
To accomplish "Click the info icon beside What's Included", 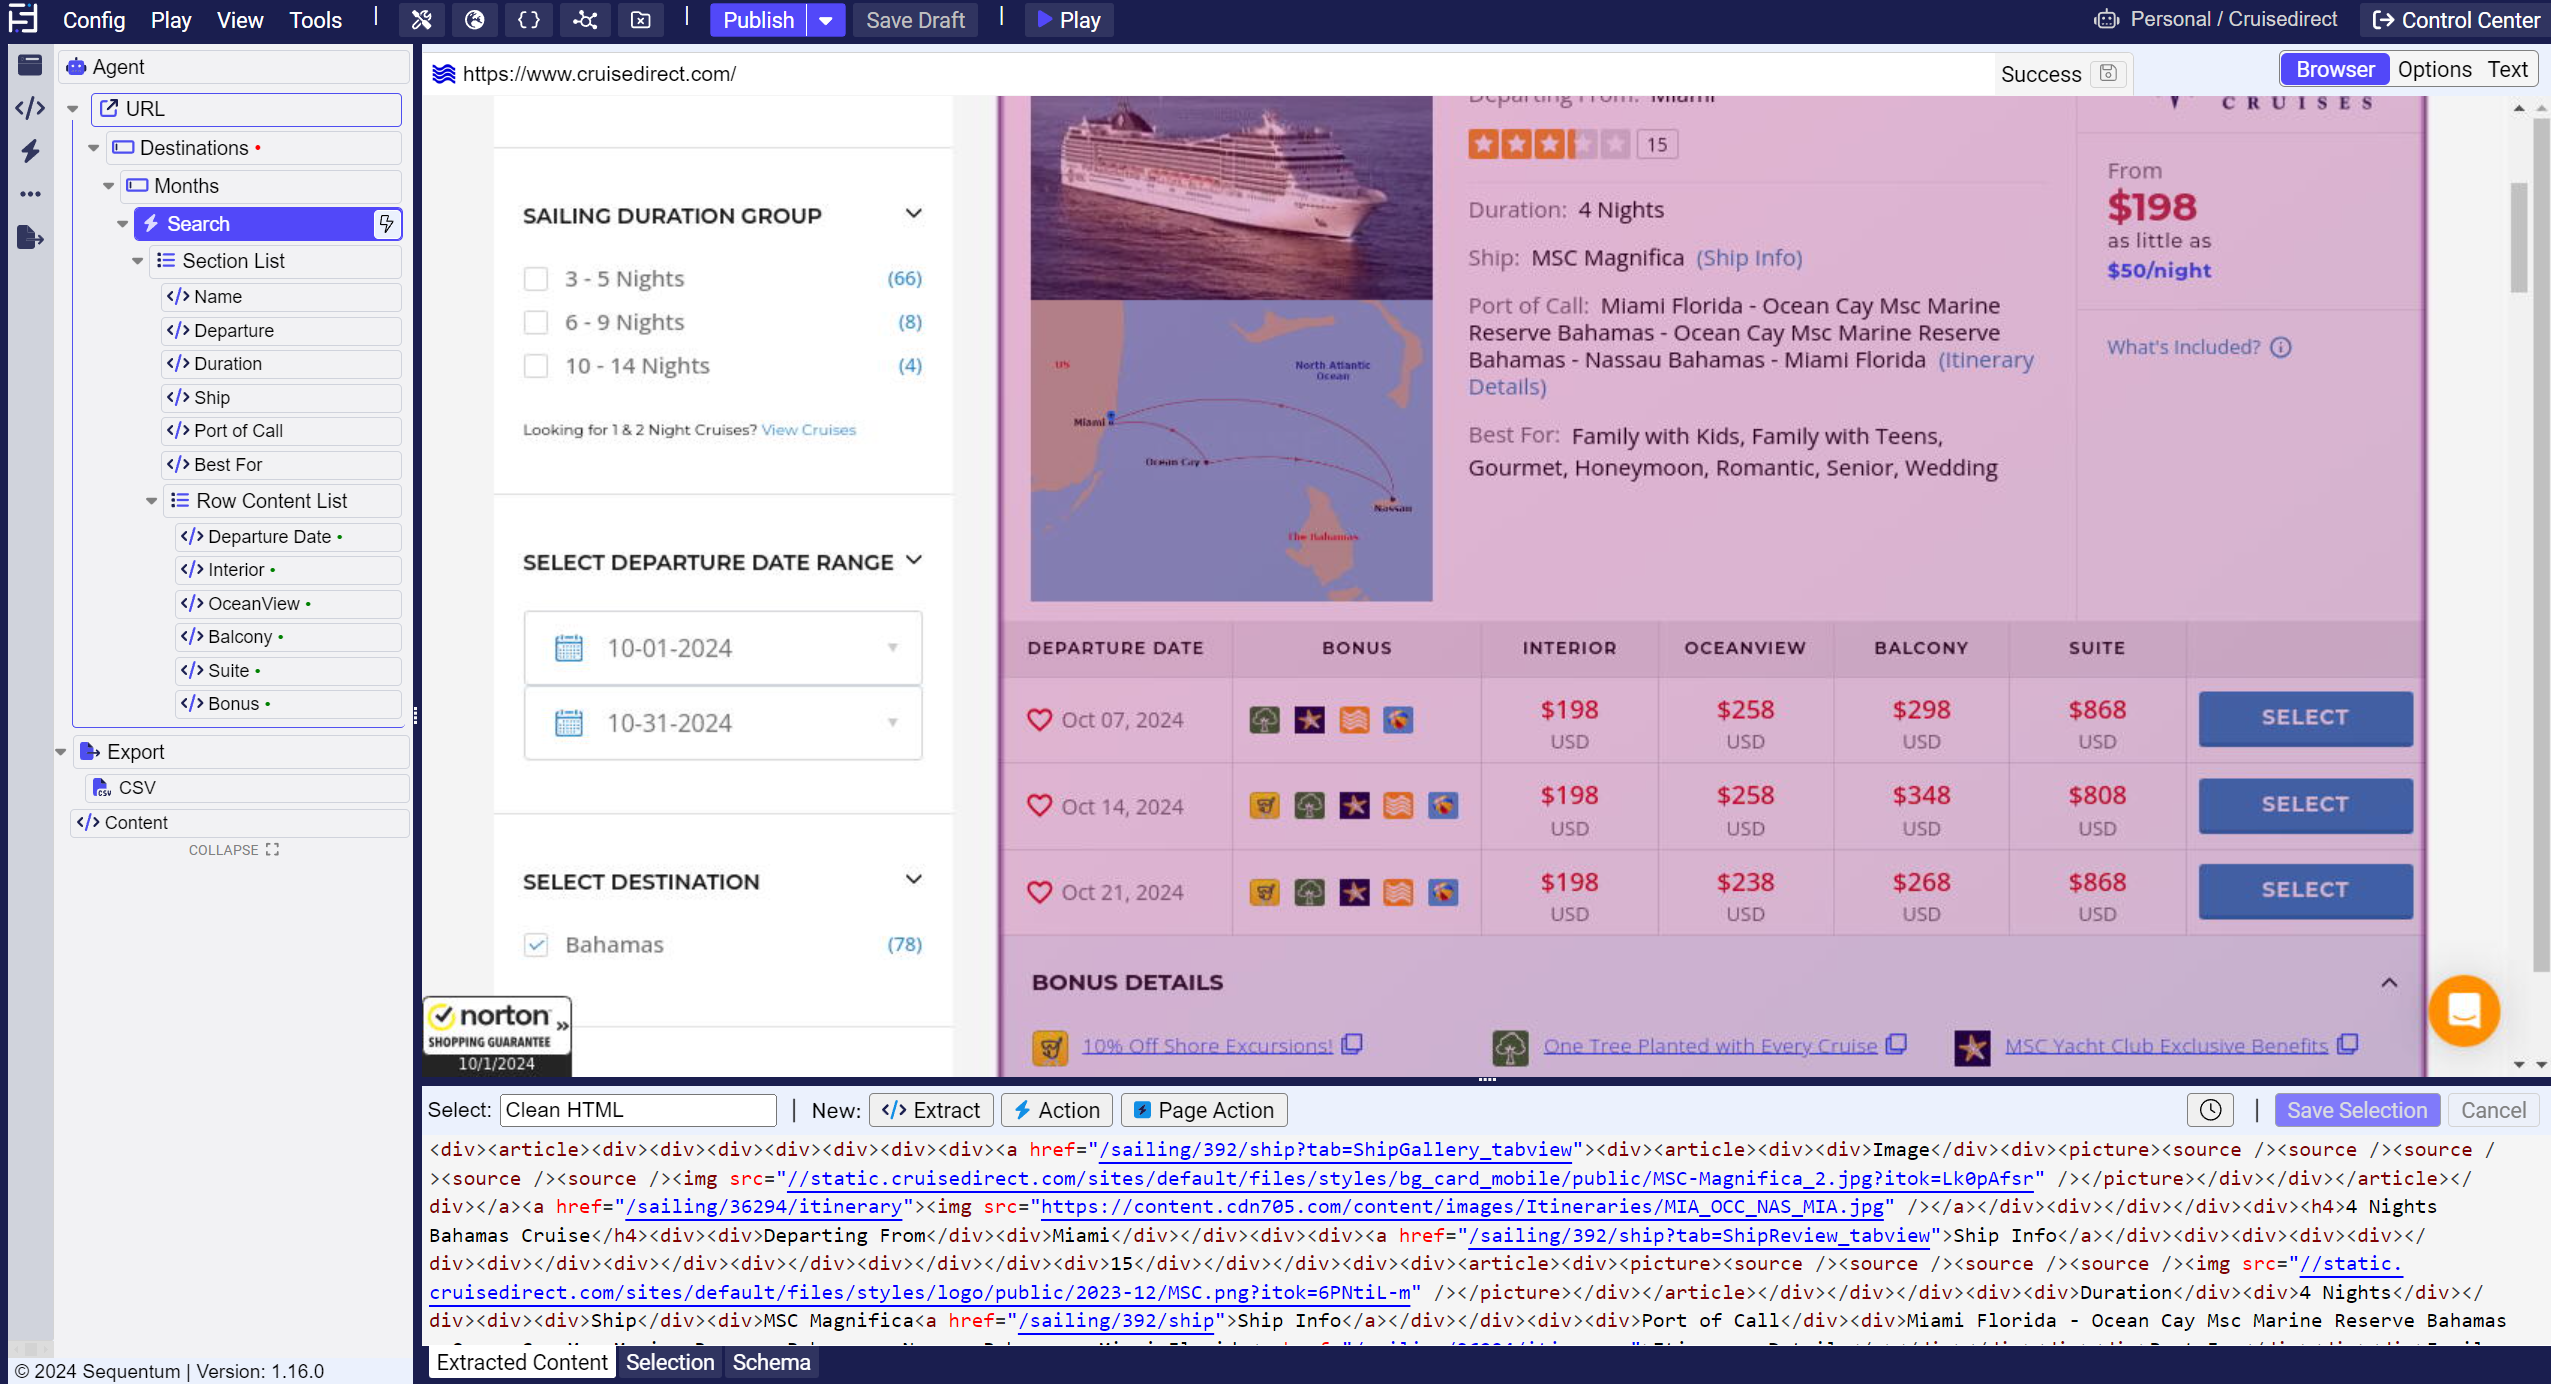I will (2281, 347).
